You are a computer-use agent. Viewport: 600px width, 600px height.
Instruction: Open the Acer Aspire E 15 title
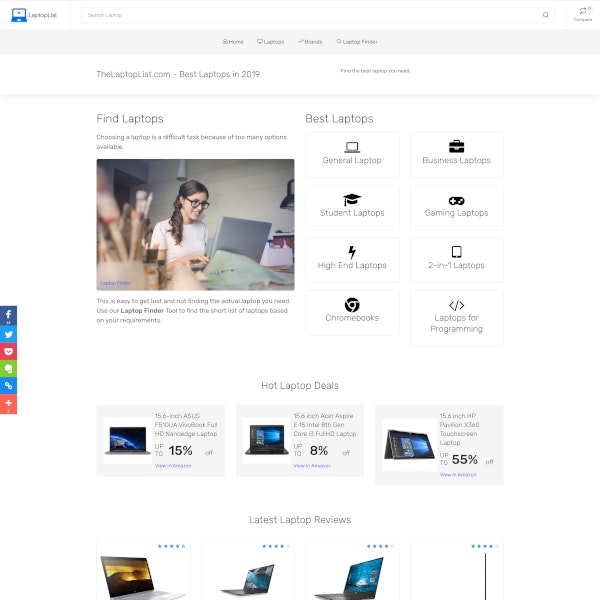(325, 425)
